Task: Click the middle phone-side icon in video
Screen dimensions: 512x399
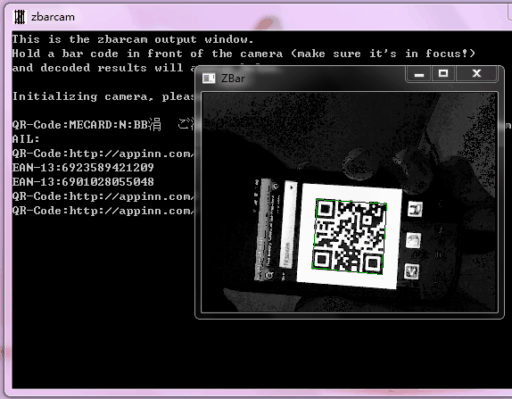Action: 413,240
